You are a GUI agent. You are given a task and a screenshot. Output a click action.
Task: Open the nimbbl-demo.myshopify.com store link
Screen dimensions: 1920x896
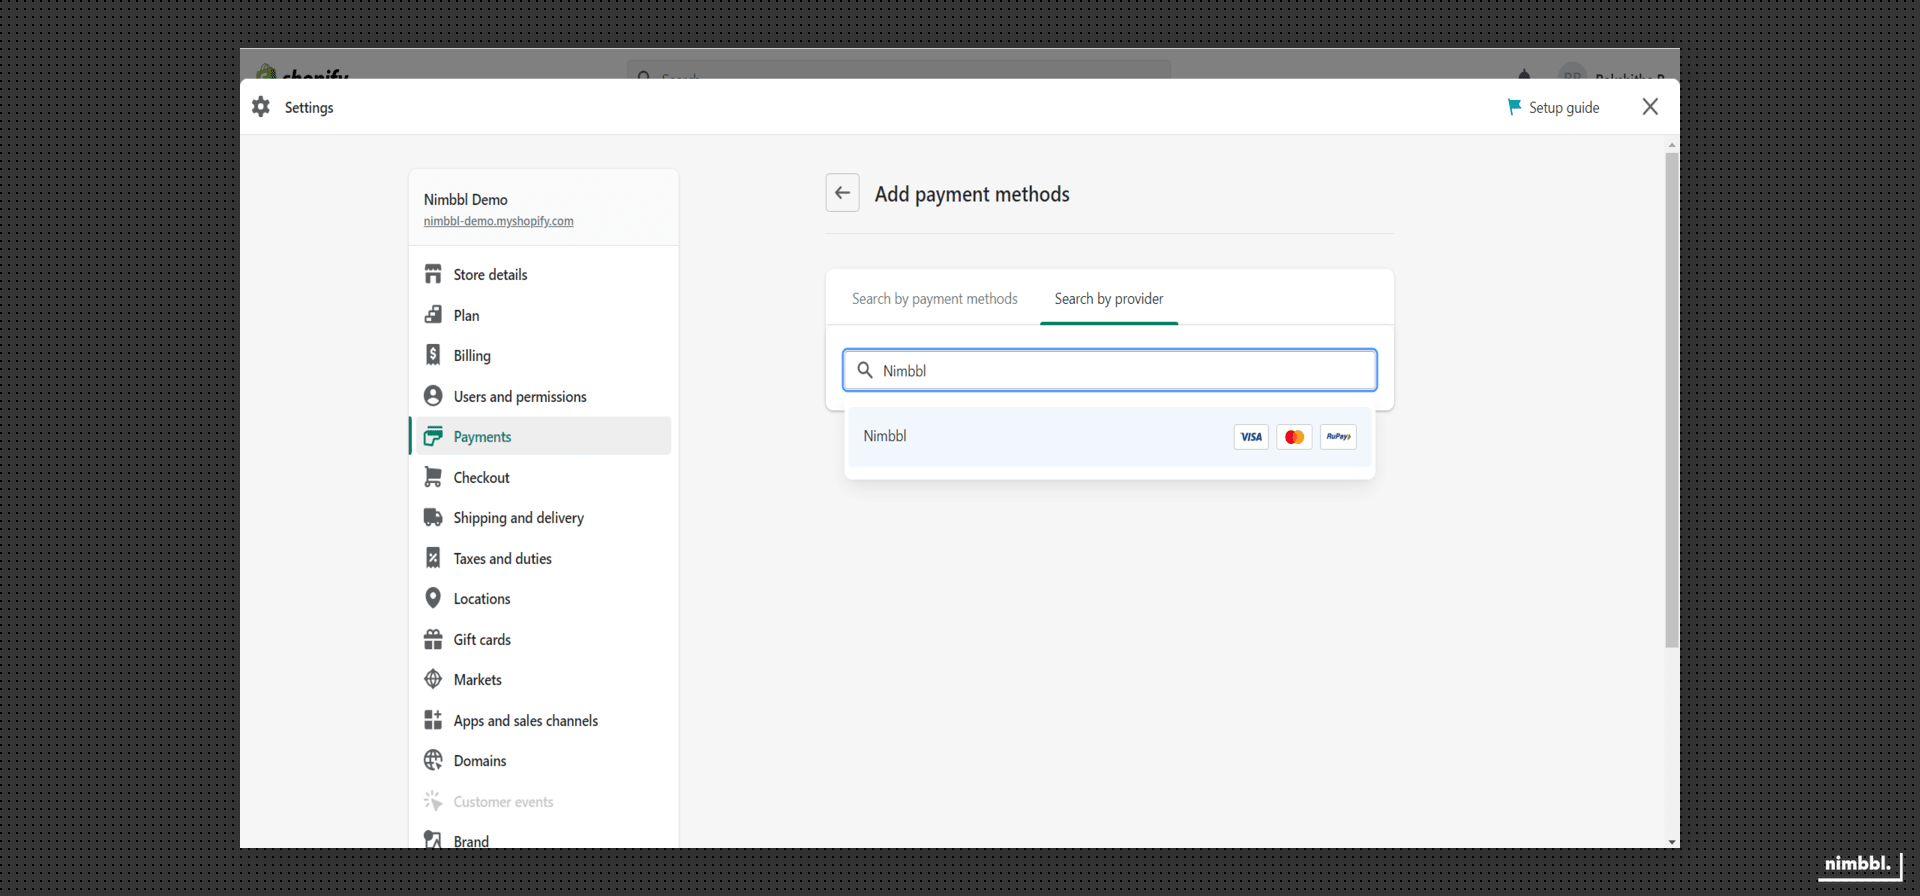click(x=498, y=221)
